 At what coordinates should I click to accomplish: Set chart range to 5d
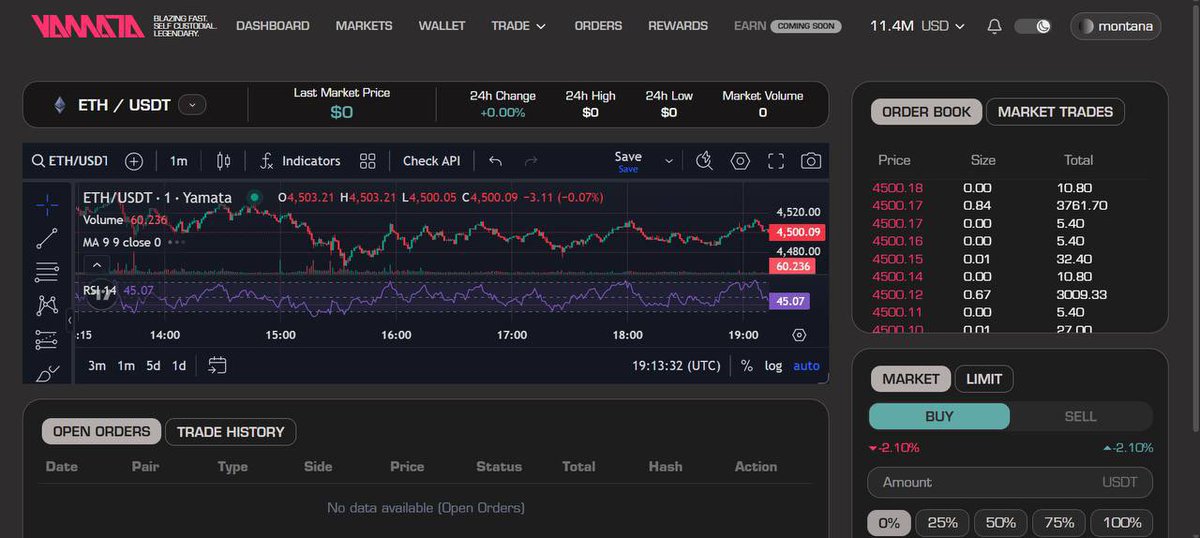pyautogui.click(x=153, y=366)
